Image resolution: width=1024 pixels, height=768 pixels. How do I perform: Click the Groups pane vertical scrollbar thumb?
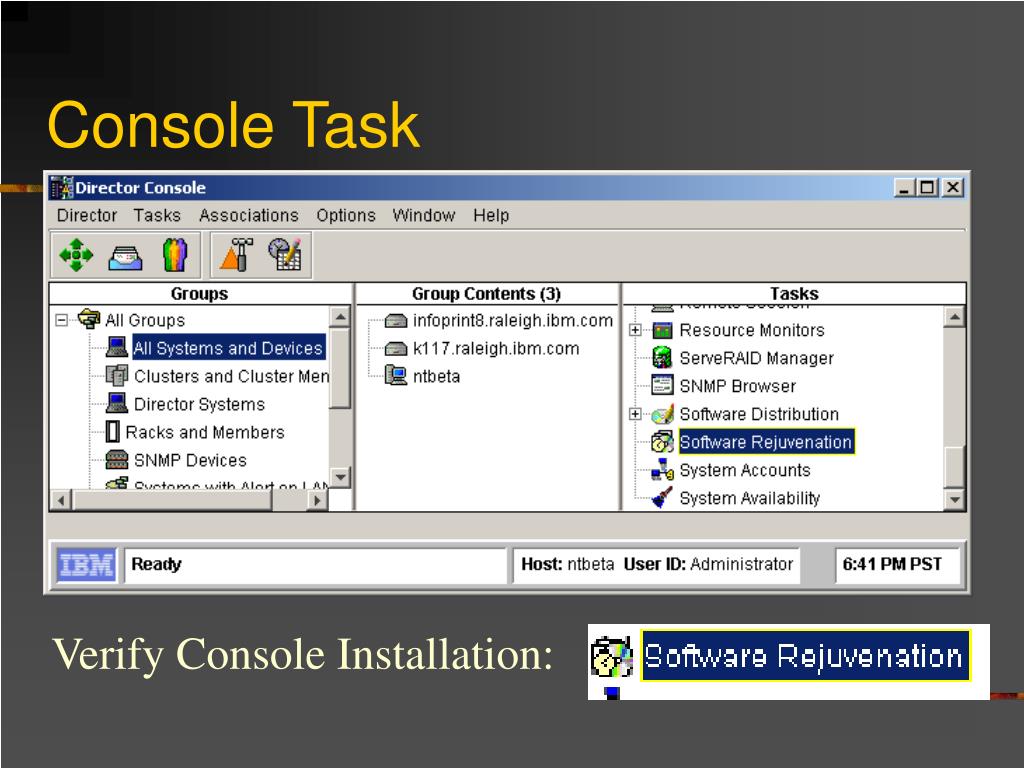tap(340, 368)
